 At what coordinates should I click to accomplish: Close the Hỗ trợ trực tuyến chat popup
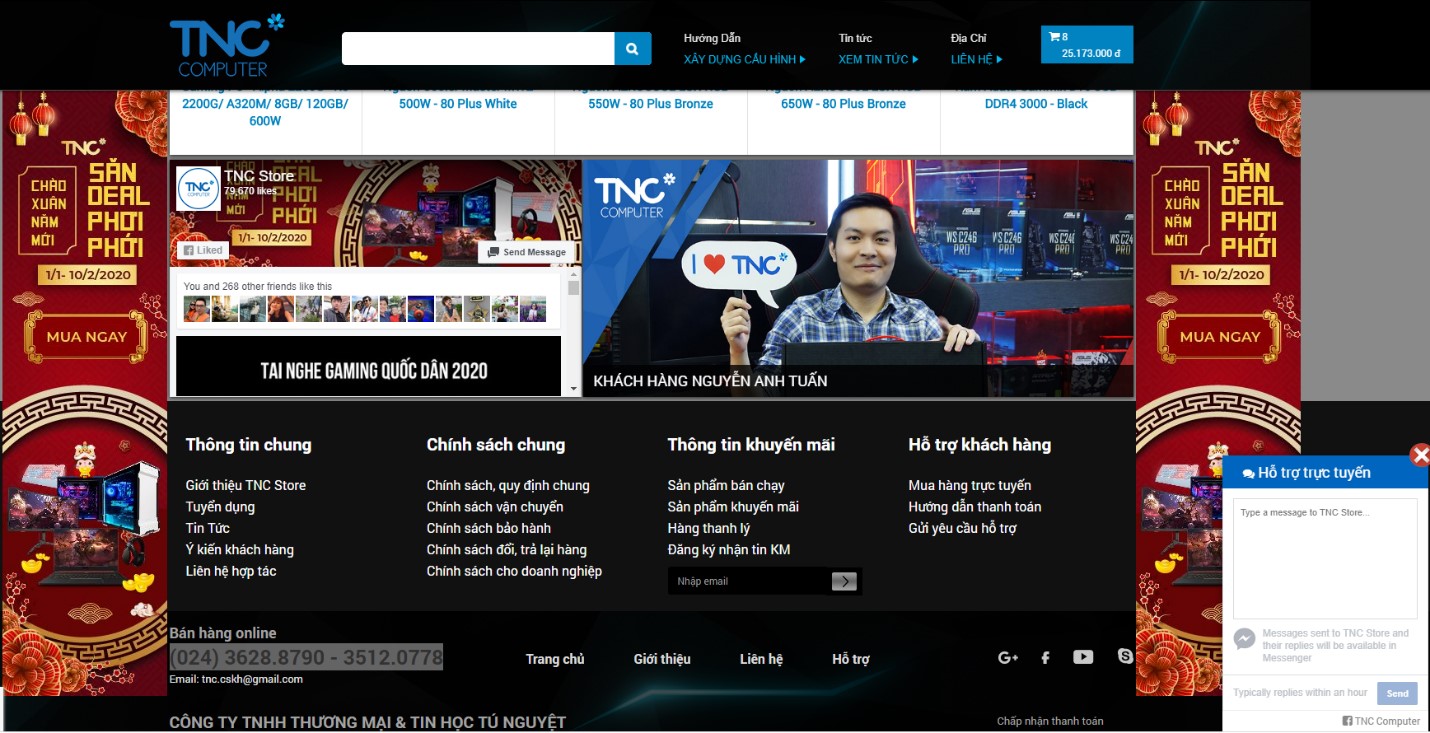[1419, 456]
